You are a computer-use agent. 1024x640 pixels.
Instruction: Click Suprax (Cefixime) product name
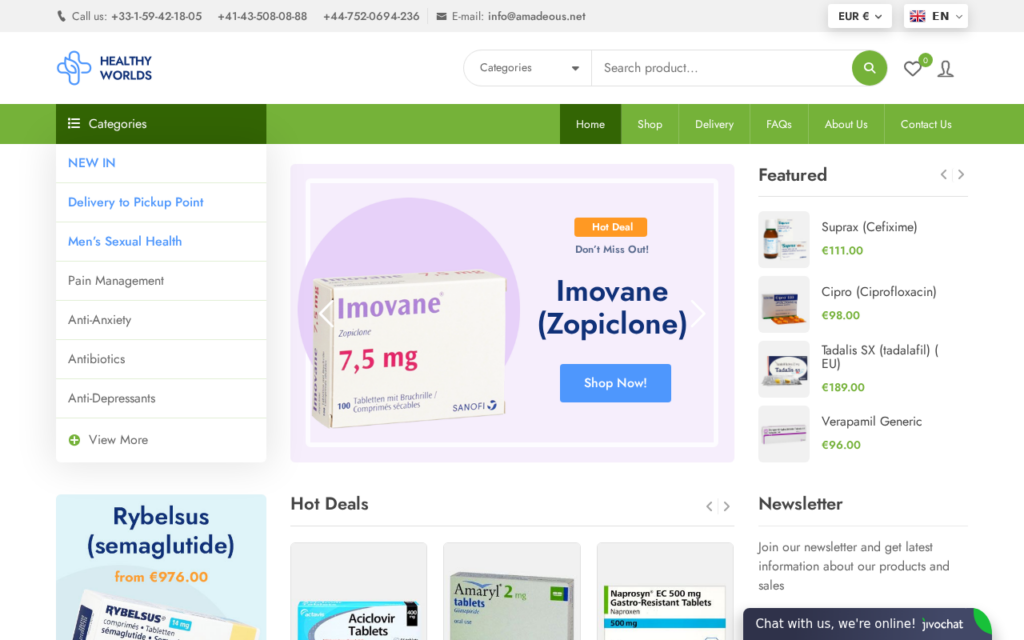pos(869,227)
